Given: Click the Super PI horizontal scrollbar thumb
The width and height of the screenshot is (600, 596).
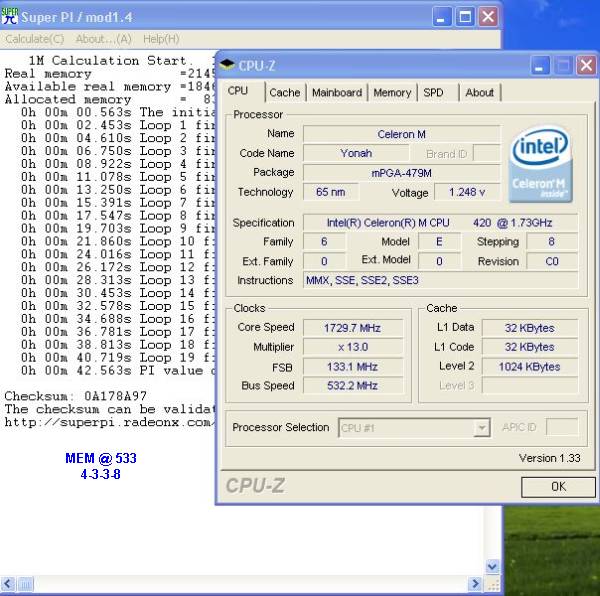Looking at the screenshot, I should point(26,584).
